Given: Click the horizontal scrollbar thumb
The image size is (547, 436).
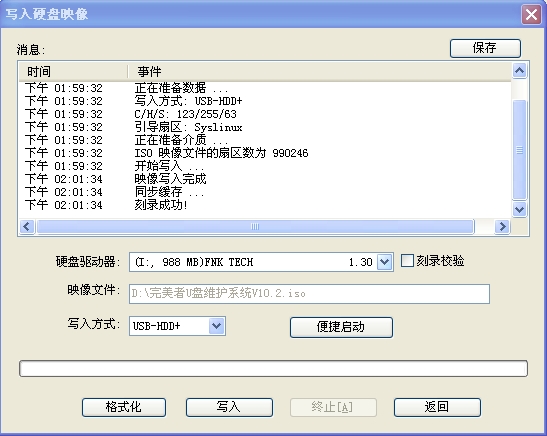Looking at the screenshot, I should tap(255, 227).
